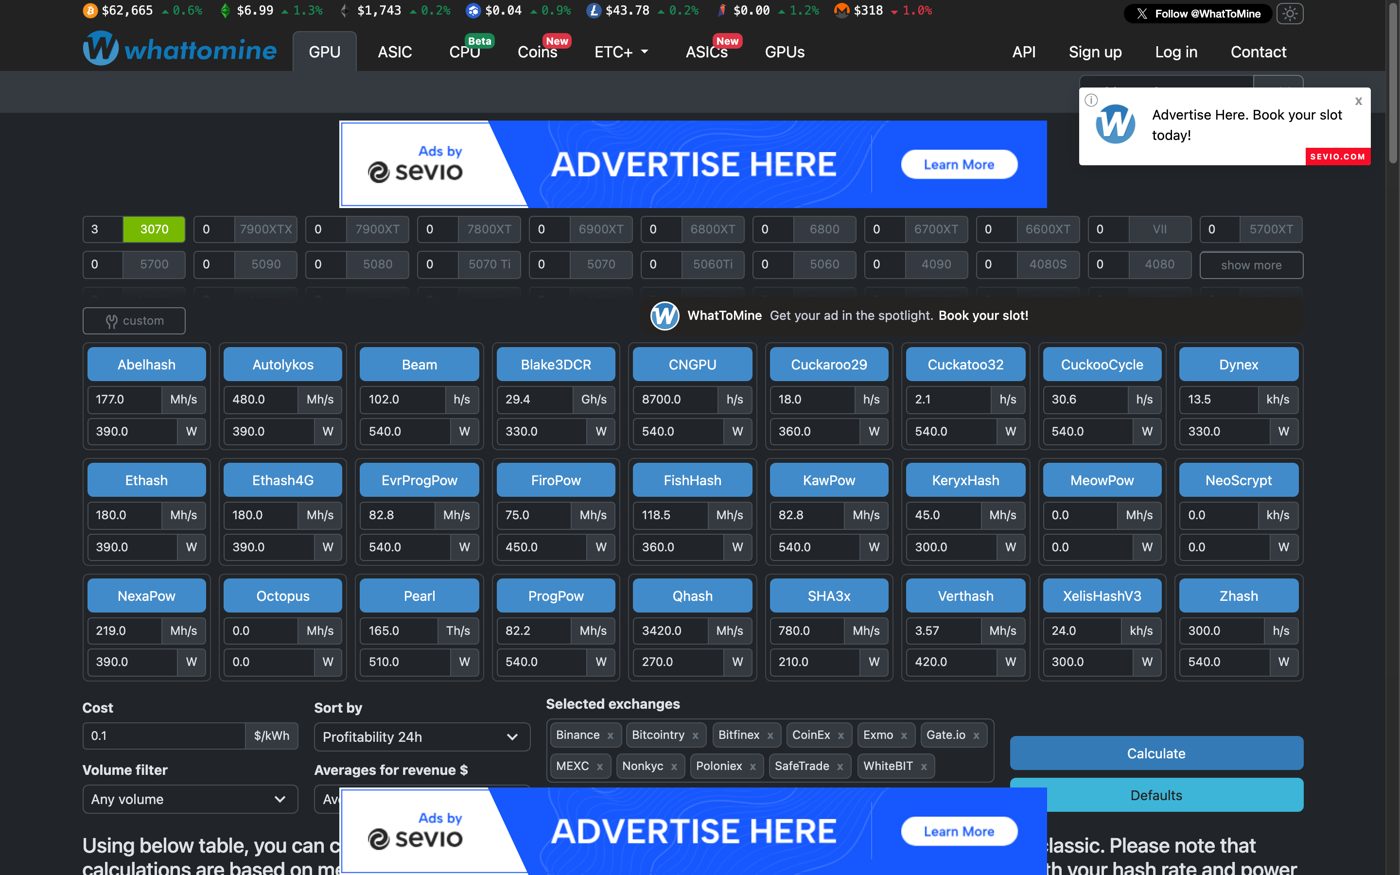The height and width of the screenshot is (875, 1400).
Task: Click the info icon on the ad popup
Action: (1091, 100)
